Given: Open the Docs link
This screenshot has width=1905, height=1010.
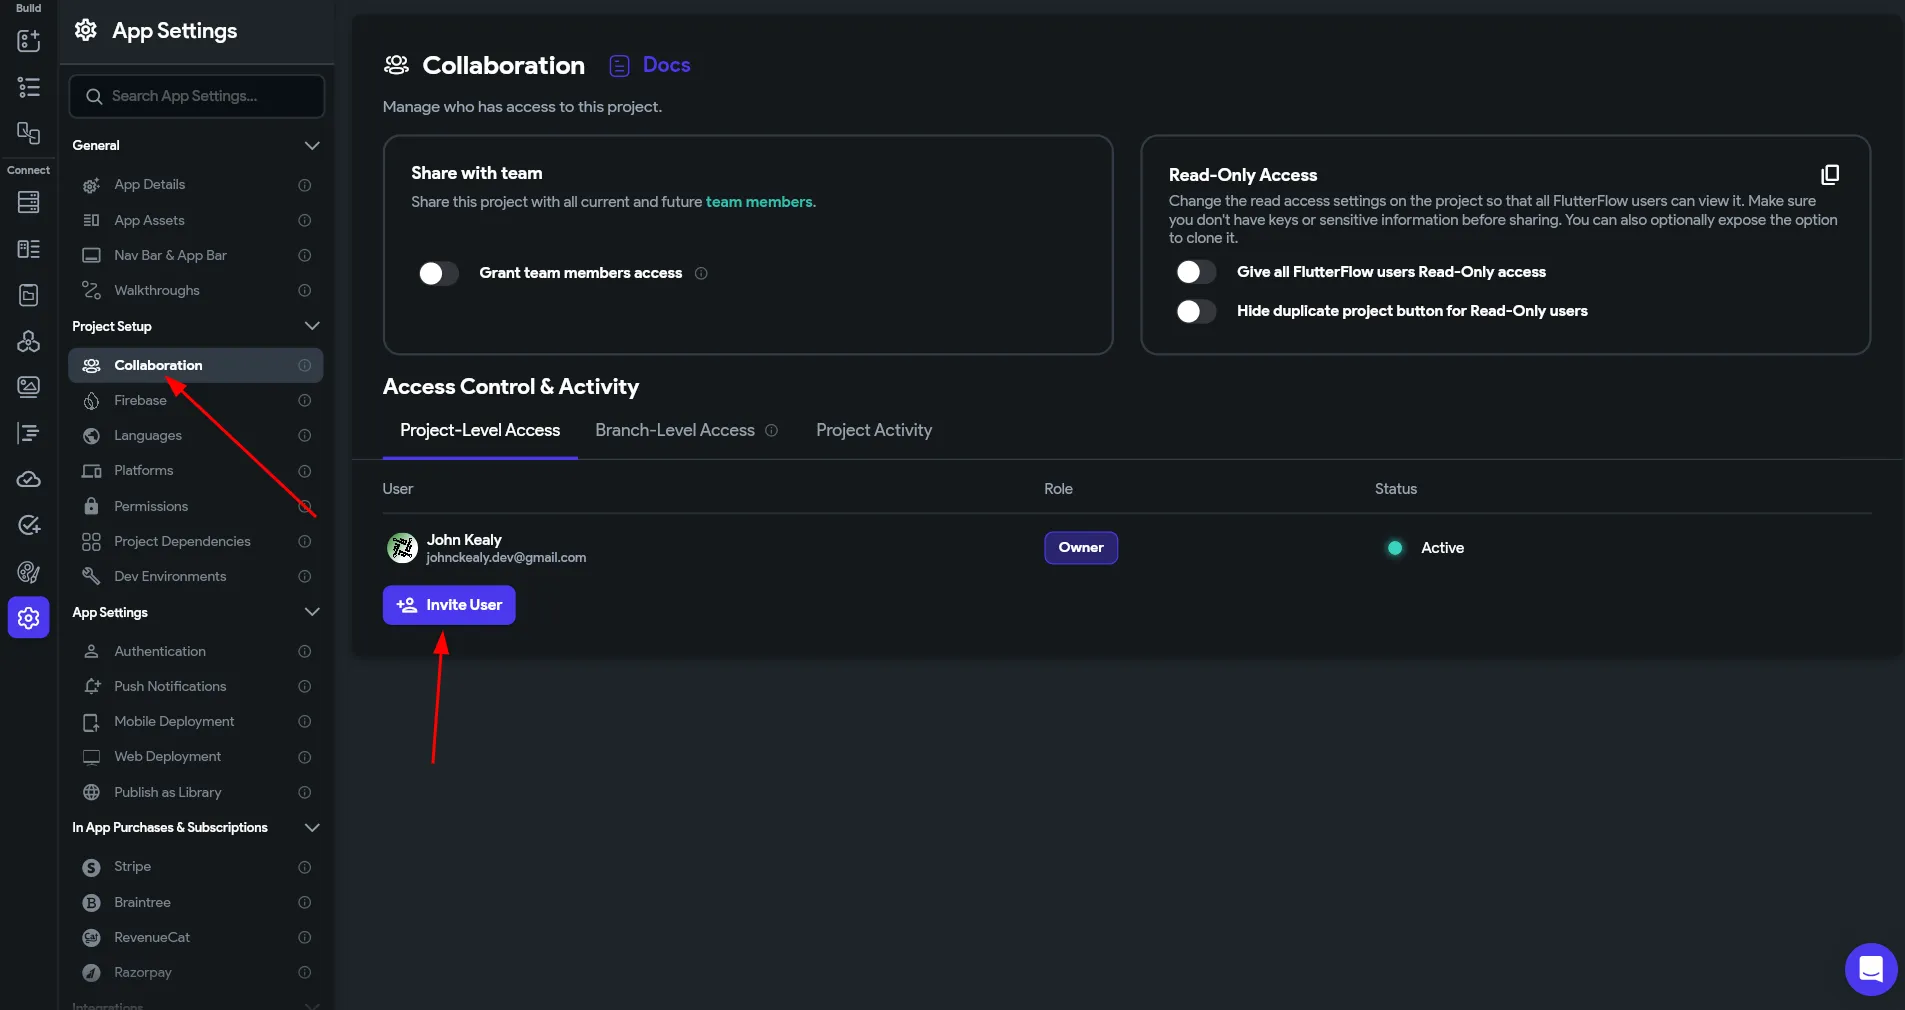Looking at the screenshot, I should 666,65.
